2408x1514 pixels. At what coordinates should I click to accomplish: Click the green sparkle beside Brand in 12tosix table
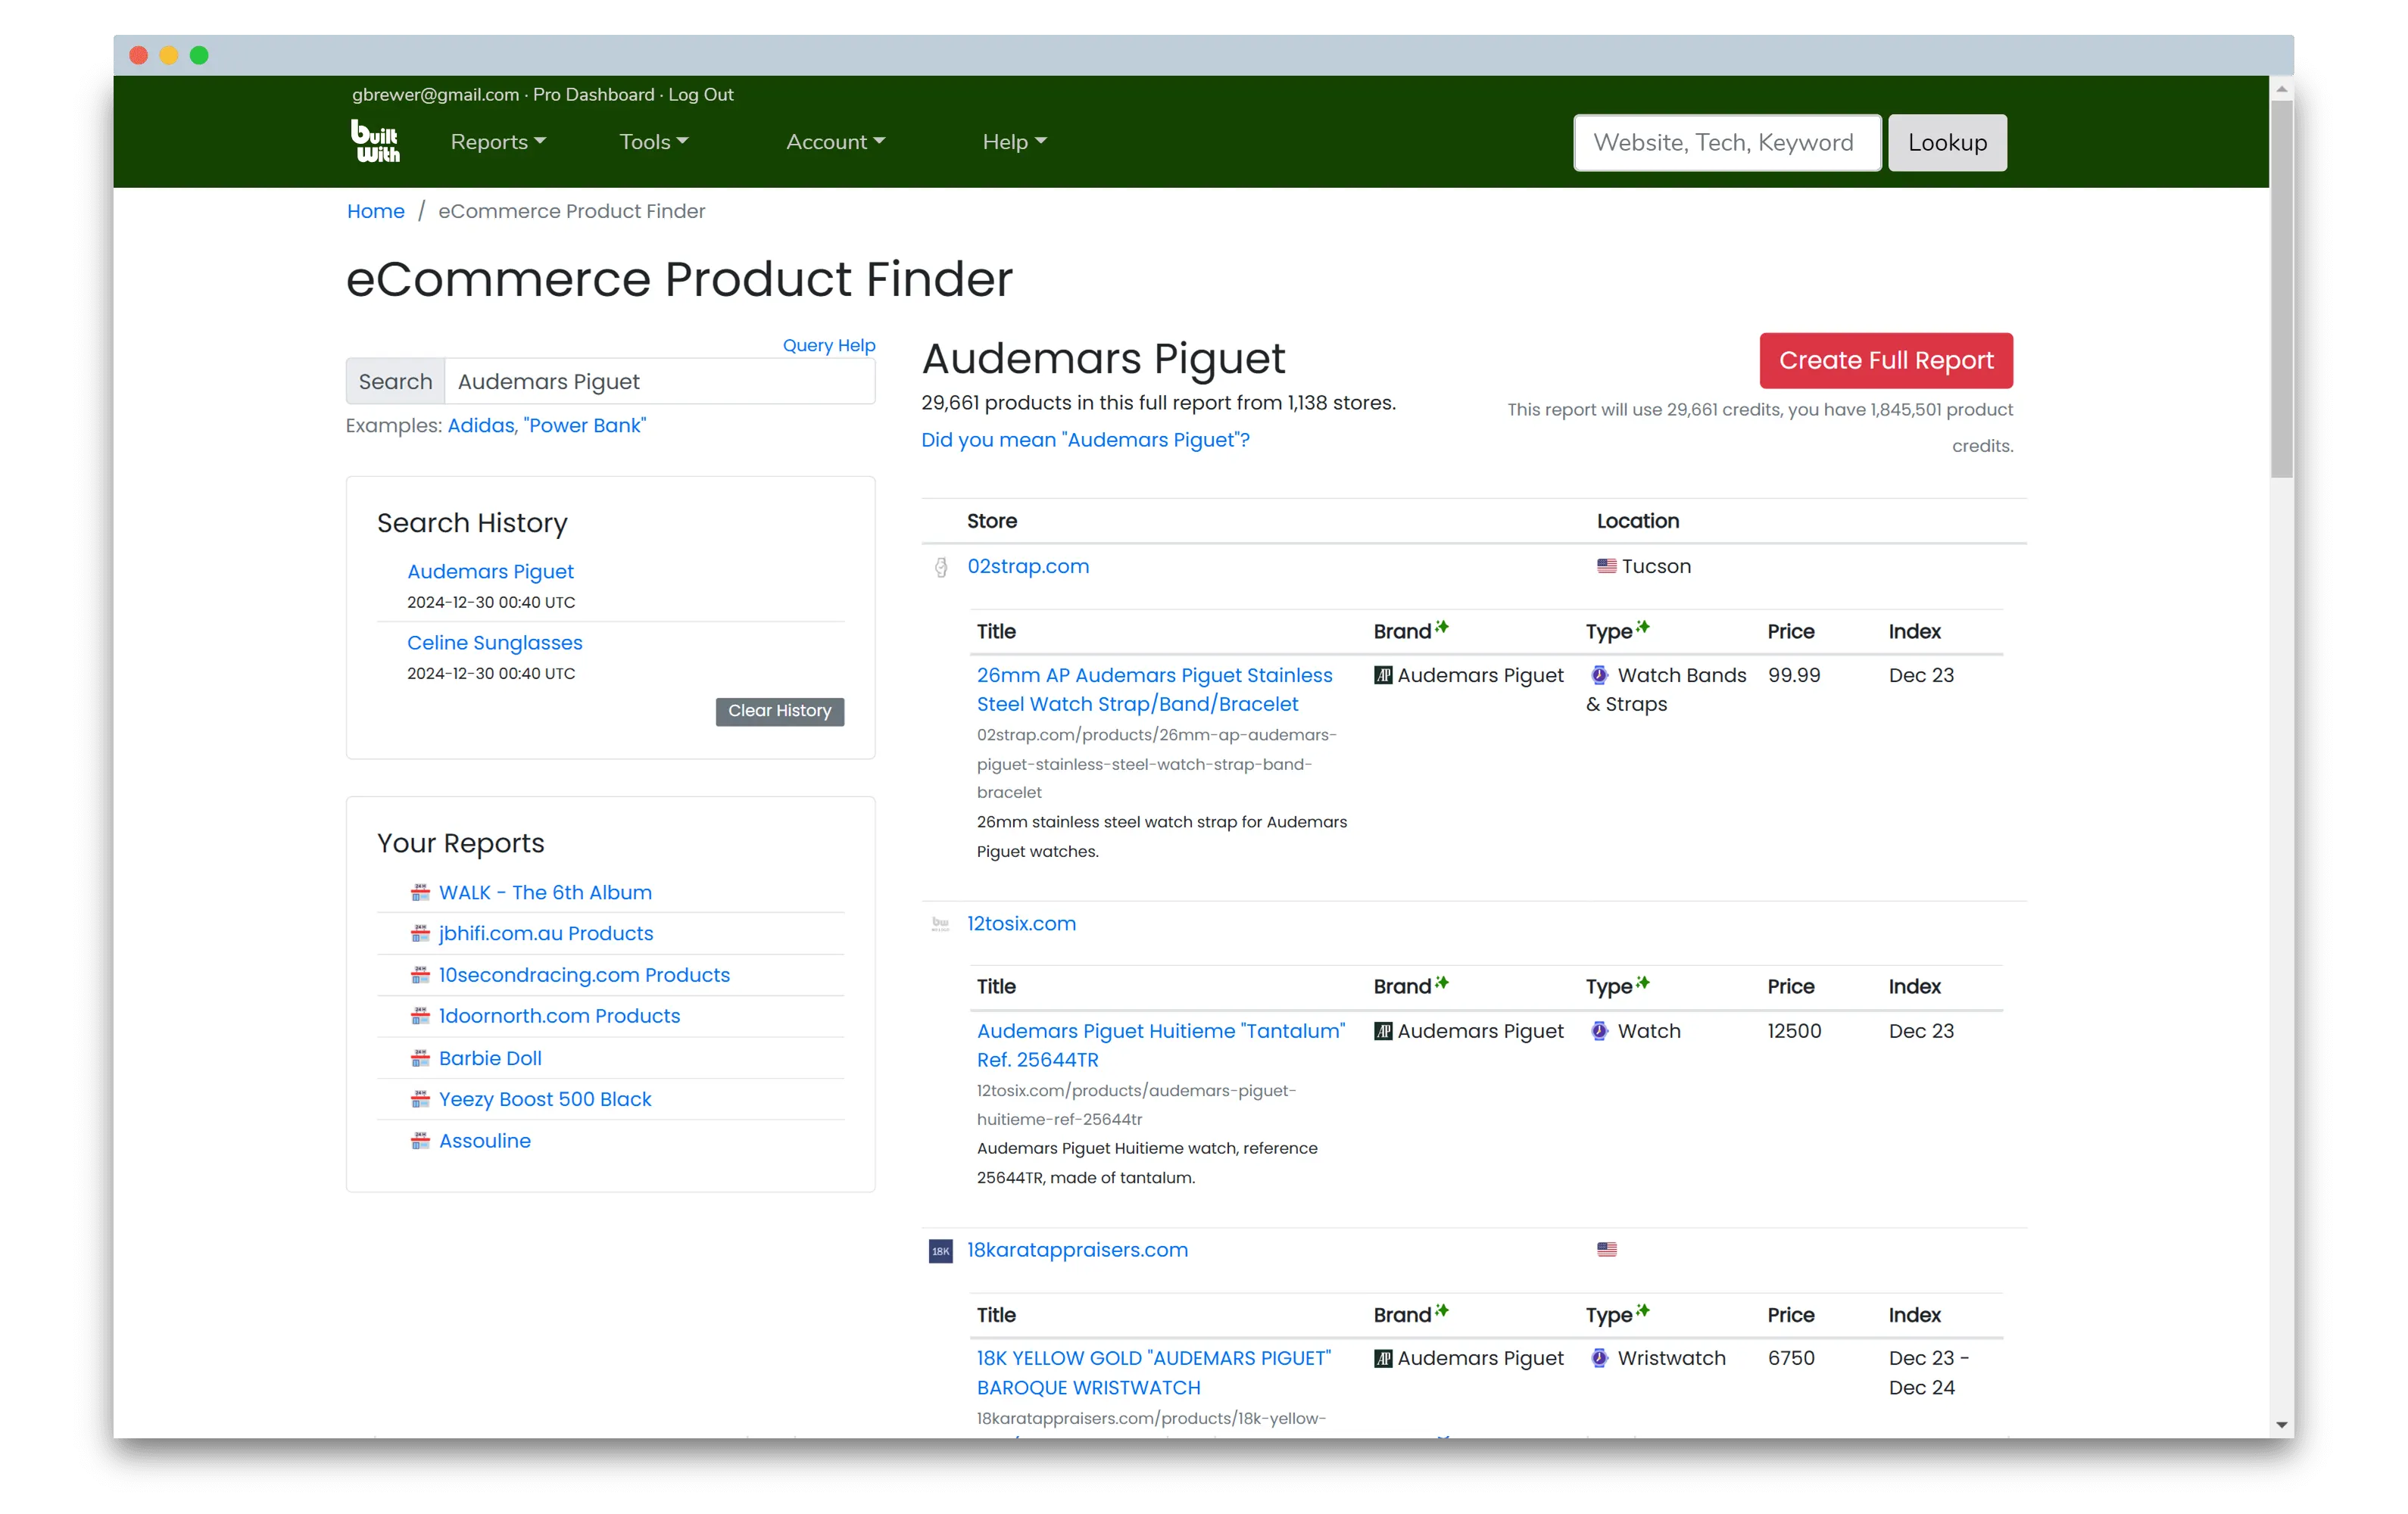[1441, 982]
